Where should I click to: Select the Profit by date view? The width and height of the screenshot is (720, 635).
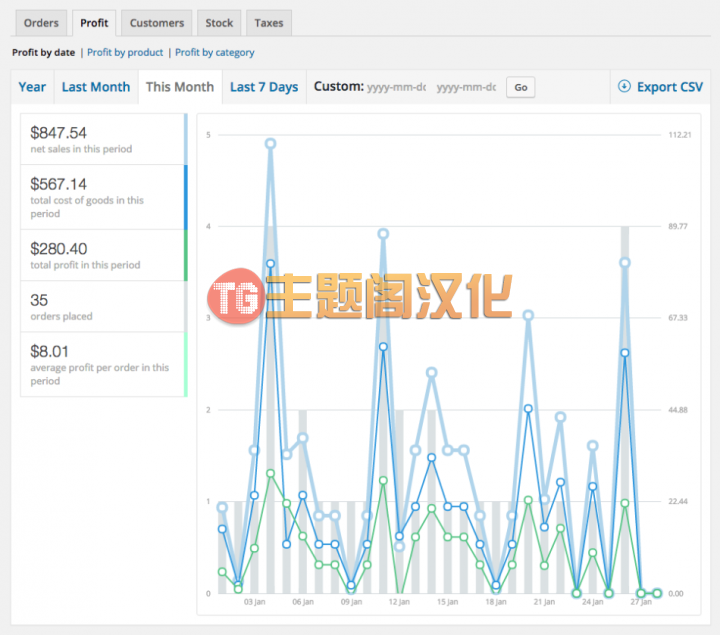[x=43, y=52]
